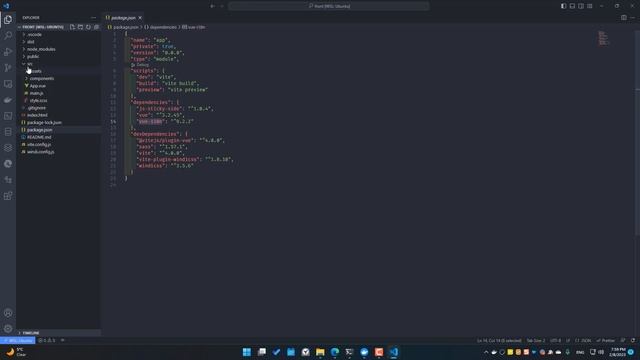Click LF end-of-line indicator in status bar
Screen dimensions: 640x360
[568, 340]
